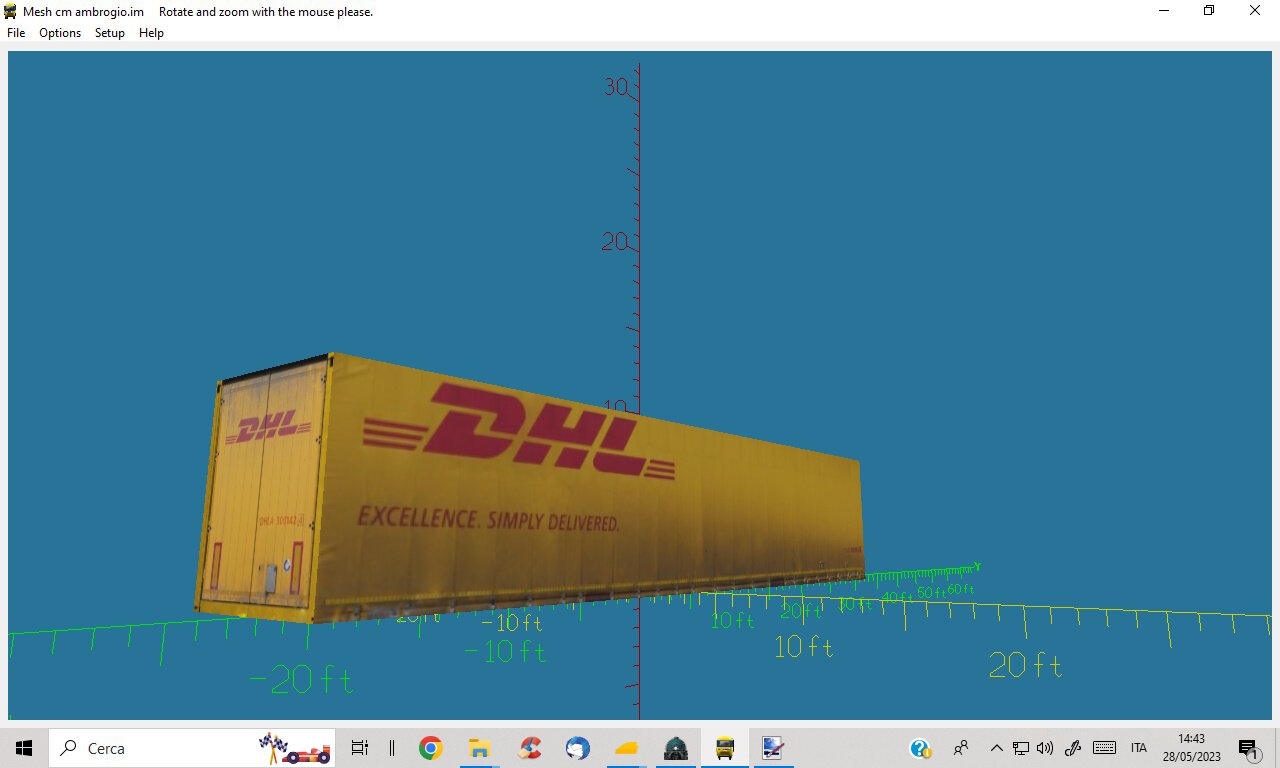1280x768 pixels.
Task: Click the racing car search highlight image
Action: click(294, 748)
